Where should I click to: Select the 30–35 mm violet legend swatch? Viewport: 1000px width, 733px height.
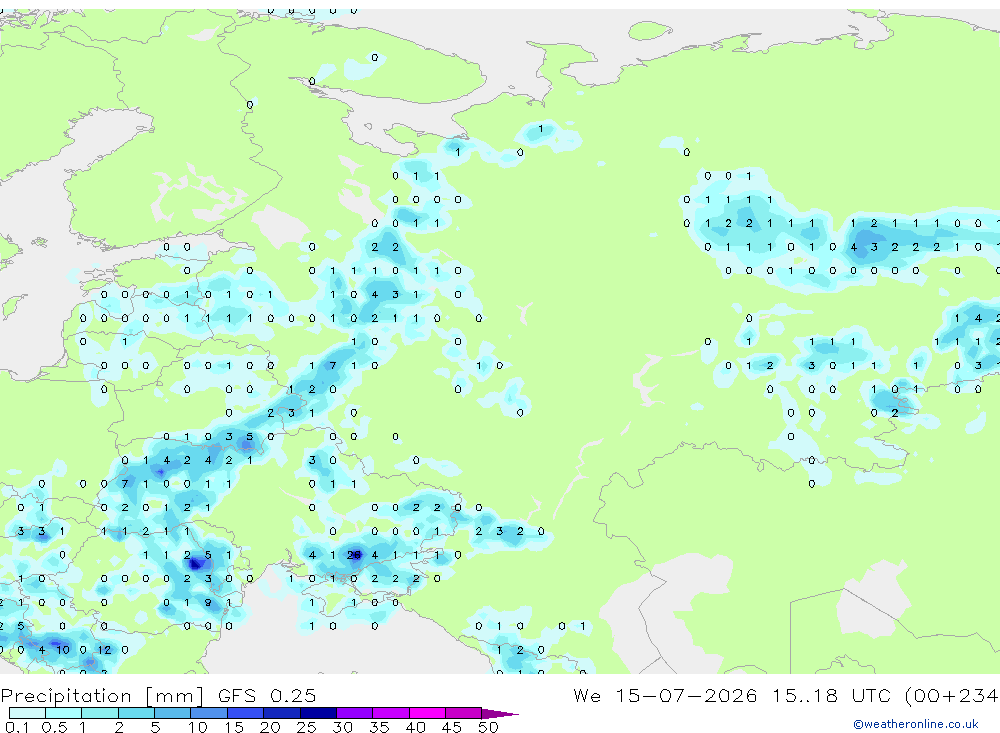click(x=355, y=713)
